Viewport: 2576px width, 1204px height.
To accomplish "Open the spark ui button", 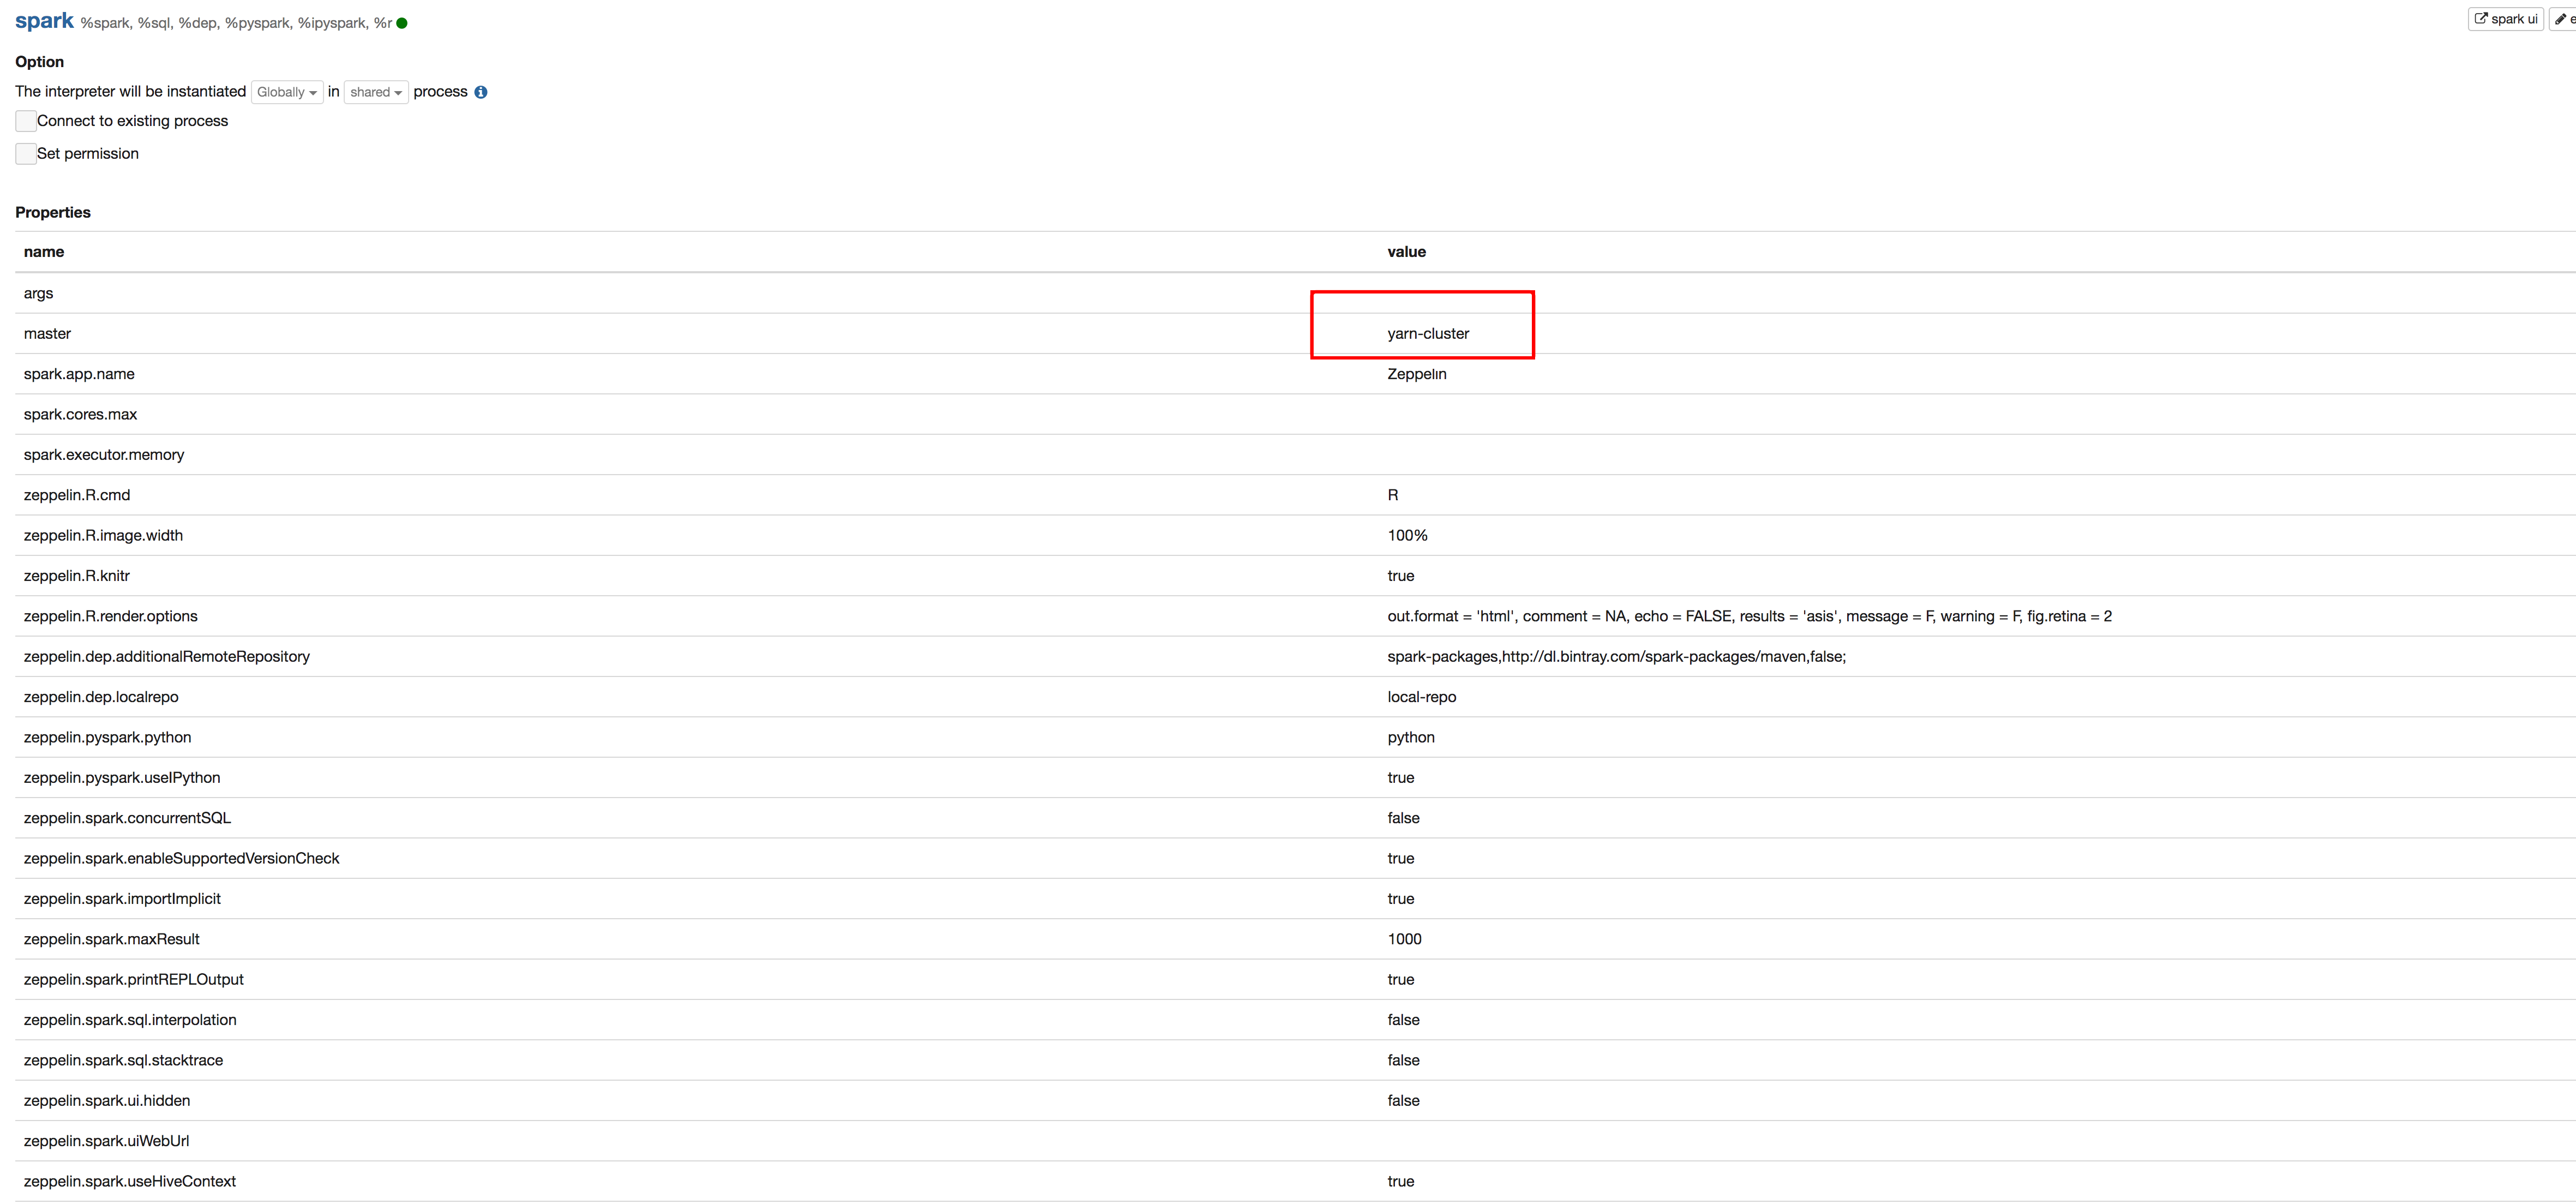I will [2505, 19].
